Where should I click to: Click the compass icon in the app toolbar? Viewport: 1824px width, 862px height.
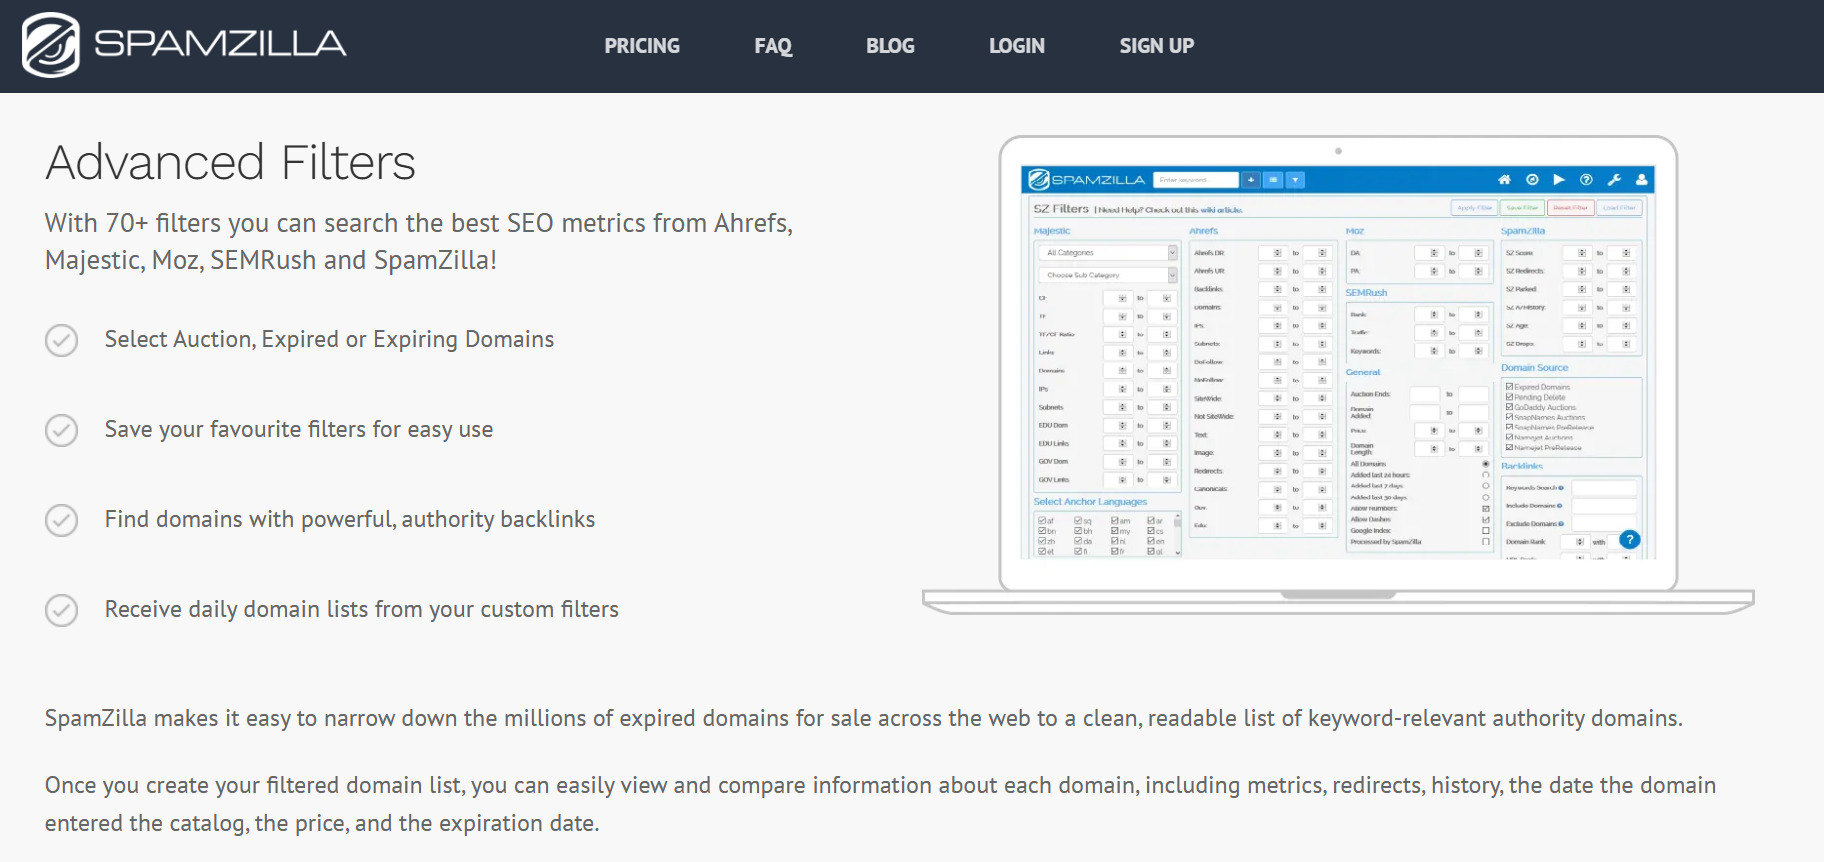pos(1531,180)
